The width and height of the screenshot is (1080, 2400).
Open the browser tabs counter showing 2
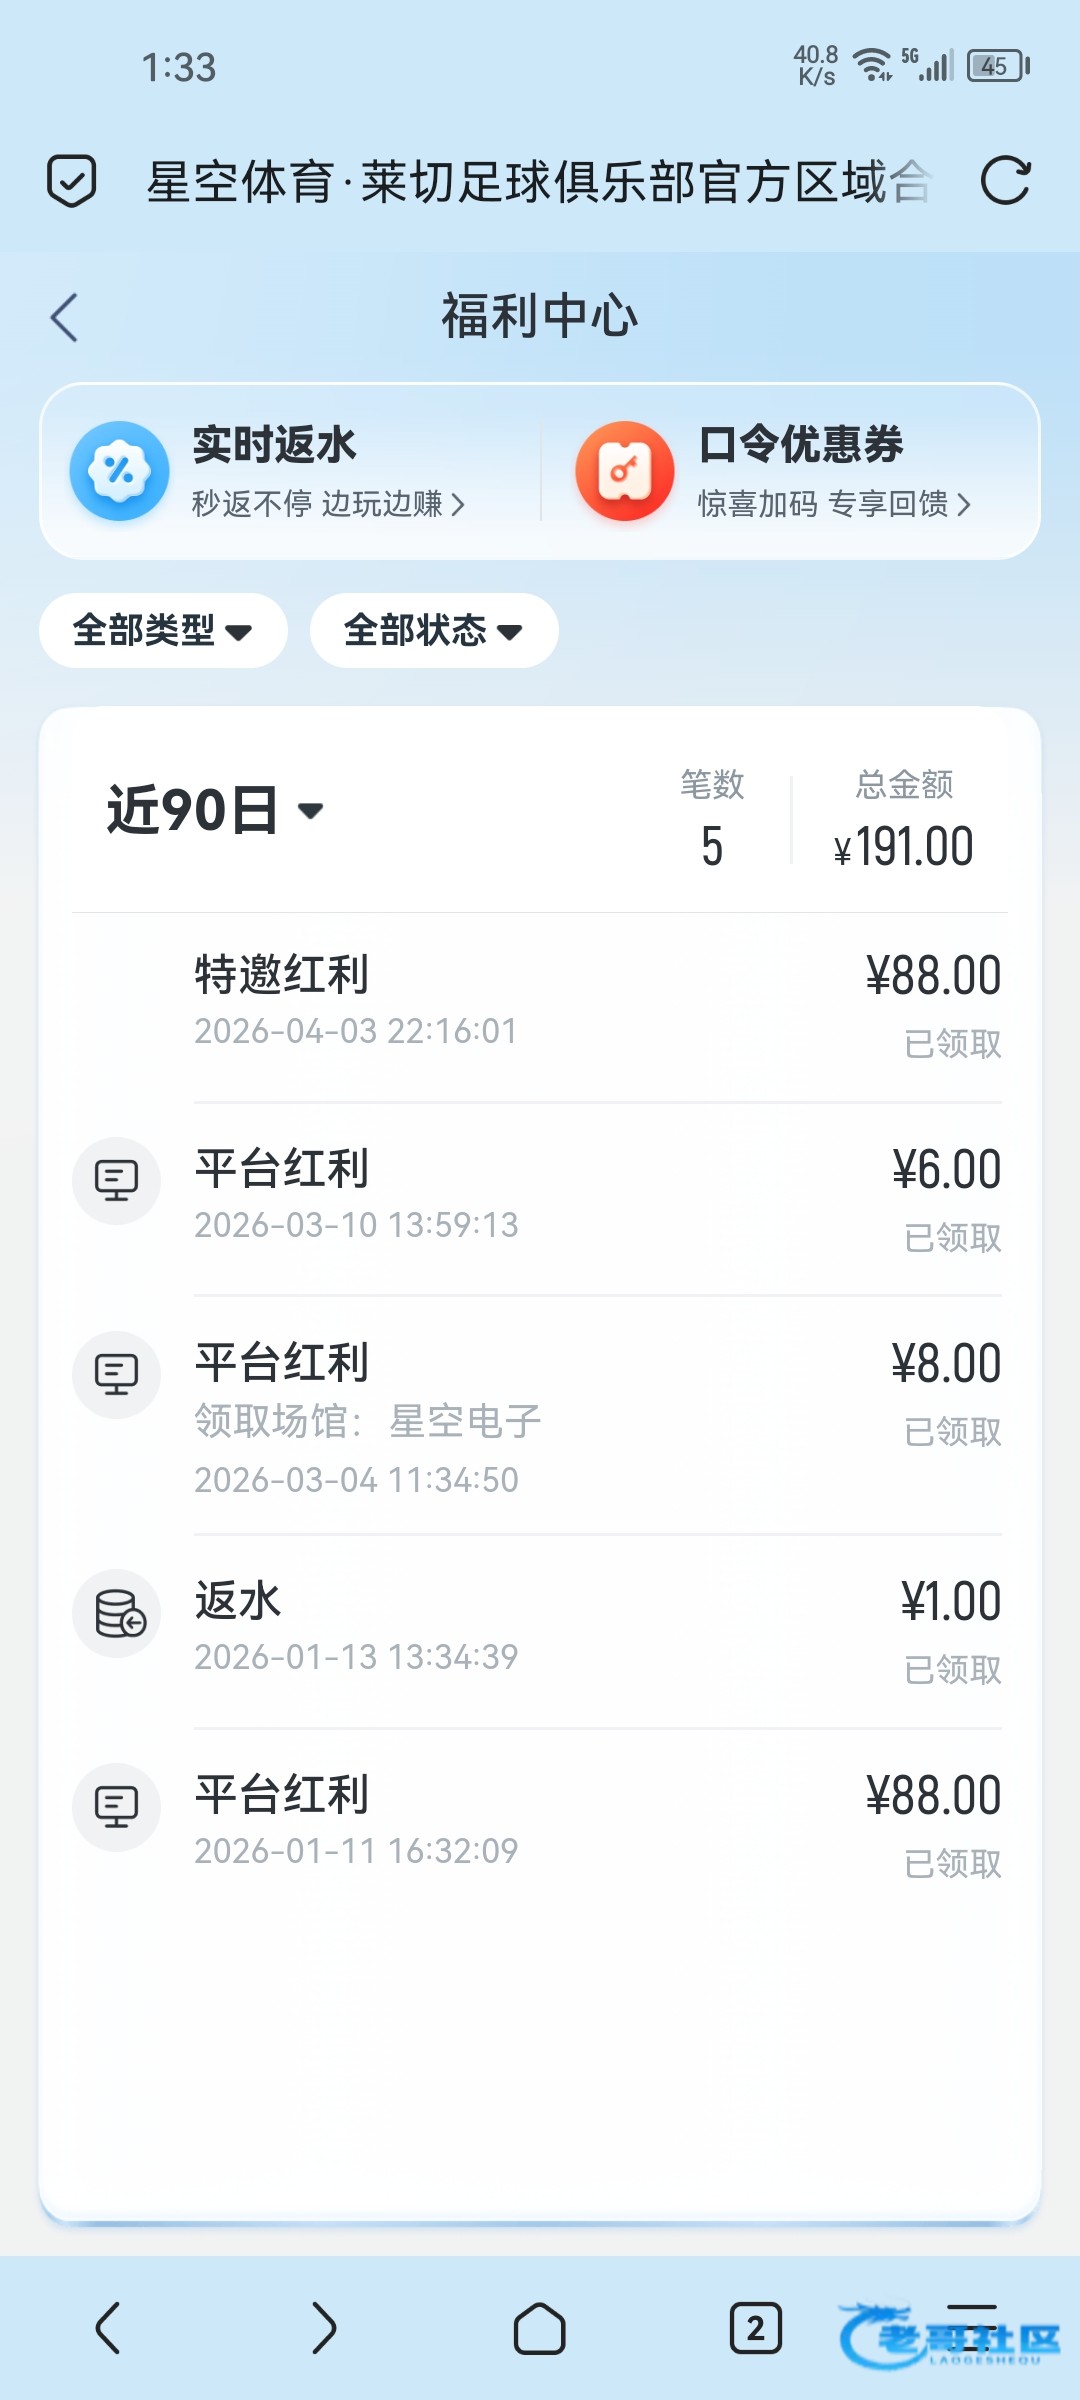pos(756,2329)
